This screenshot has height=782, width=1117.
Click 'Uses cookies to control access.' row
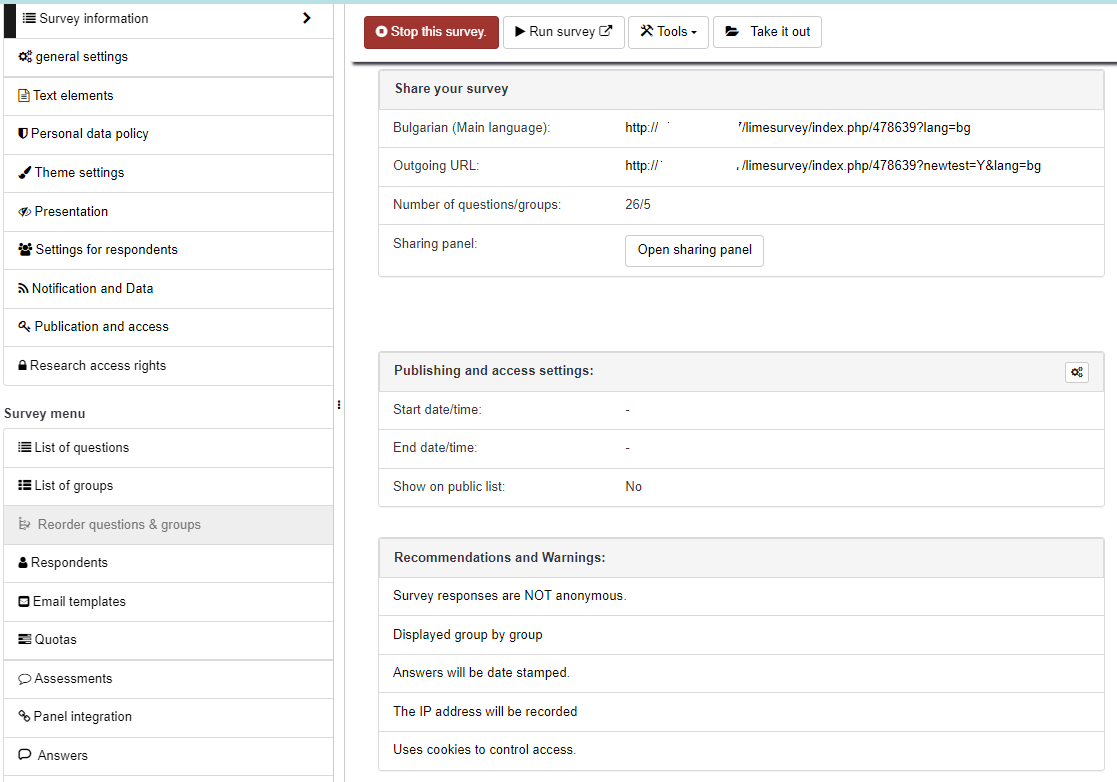741,750
